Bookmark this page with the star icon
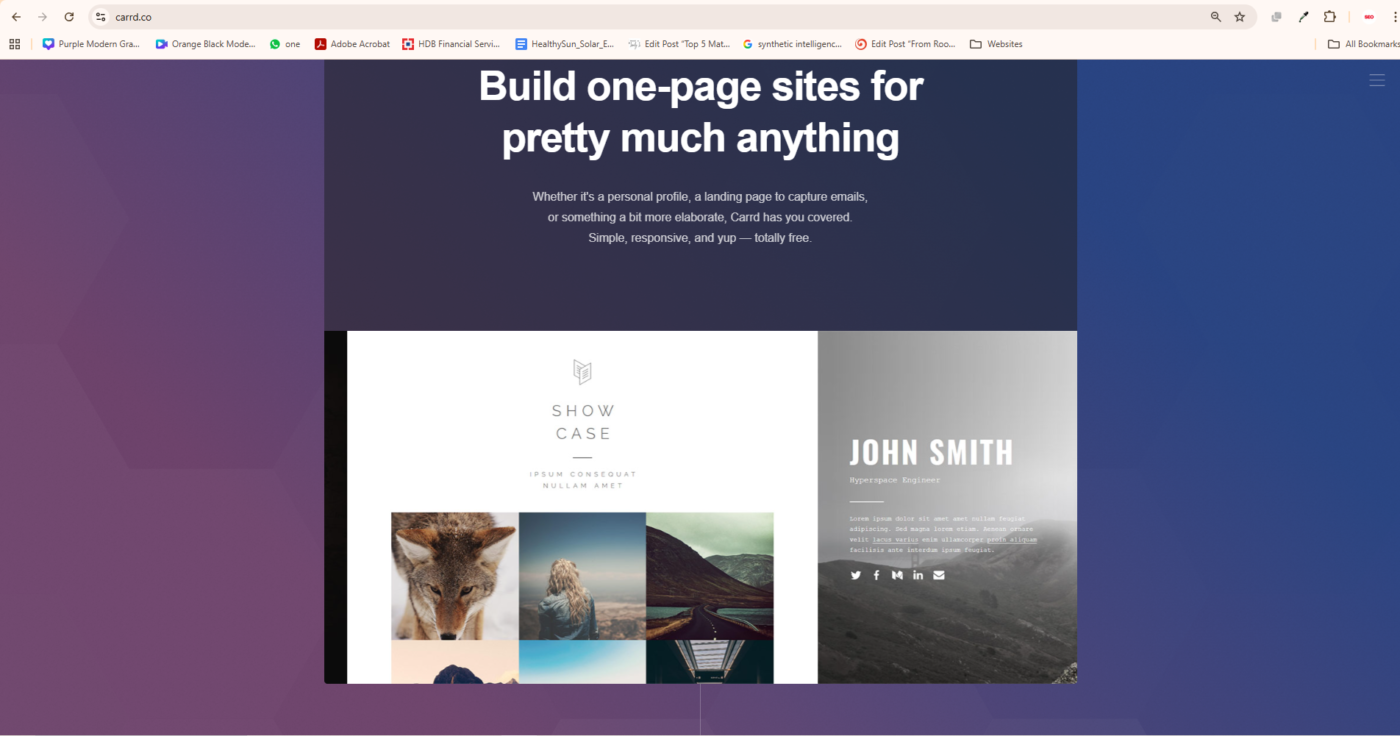Viewport: 1400px width, 736px height. tap(1240, 17)
